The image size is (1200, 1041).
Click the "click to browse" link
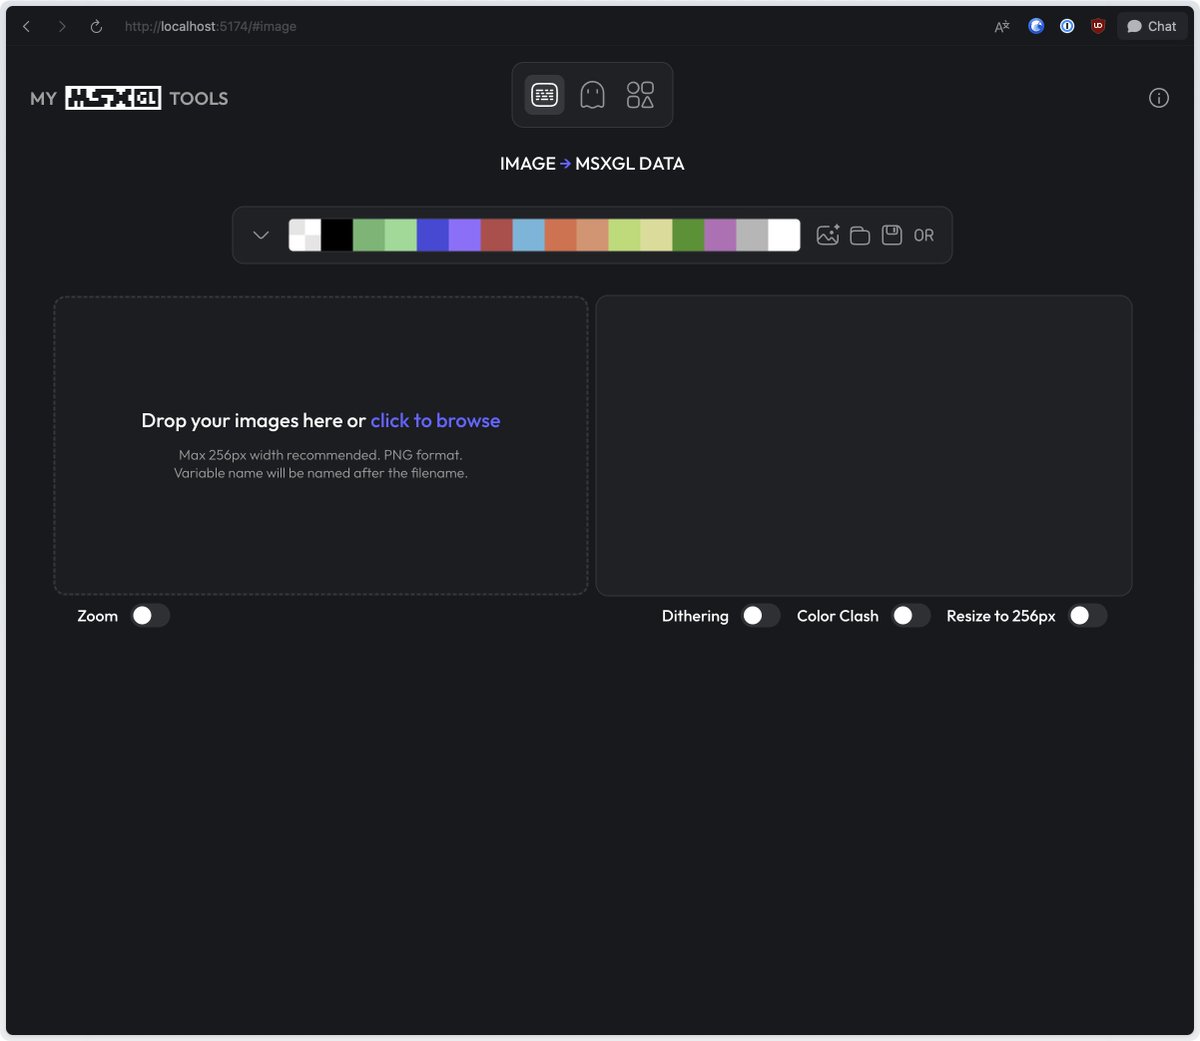click(x=435, y=421)
